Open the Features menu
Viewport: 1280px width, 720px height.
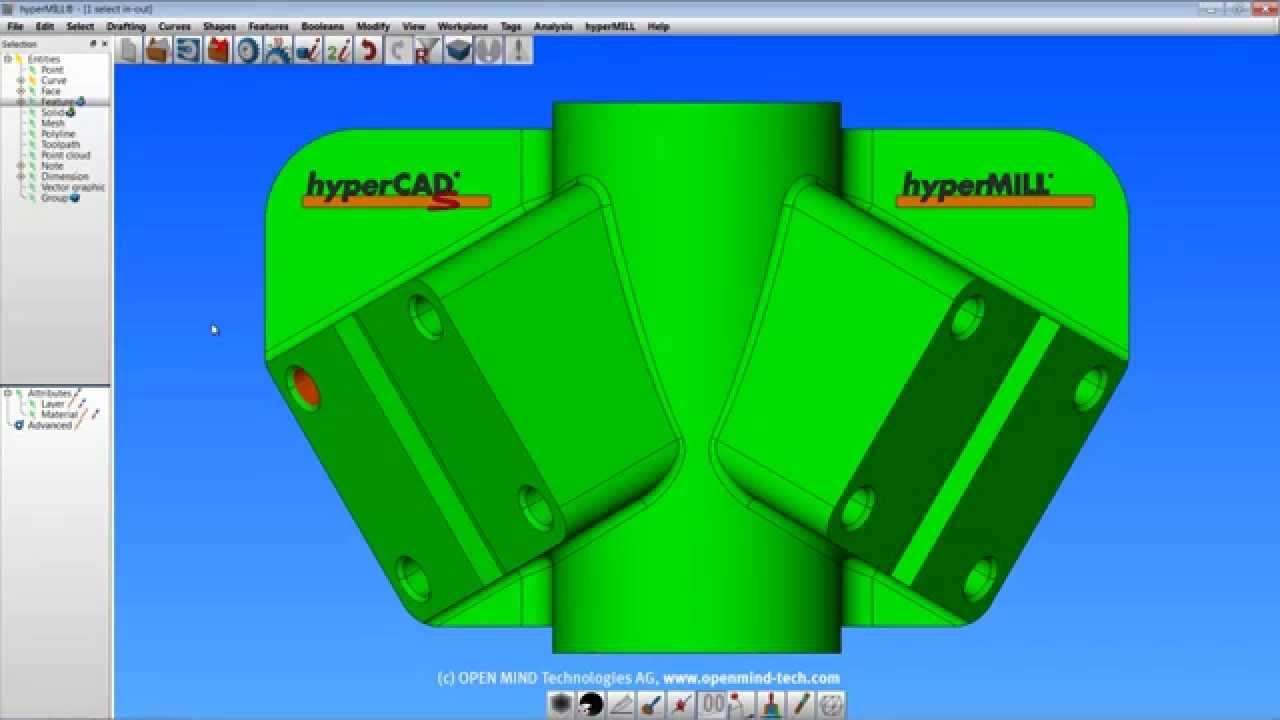268,27
